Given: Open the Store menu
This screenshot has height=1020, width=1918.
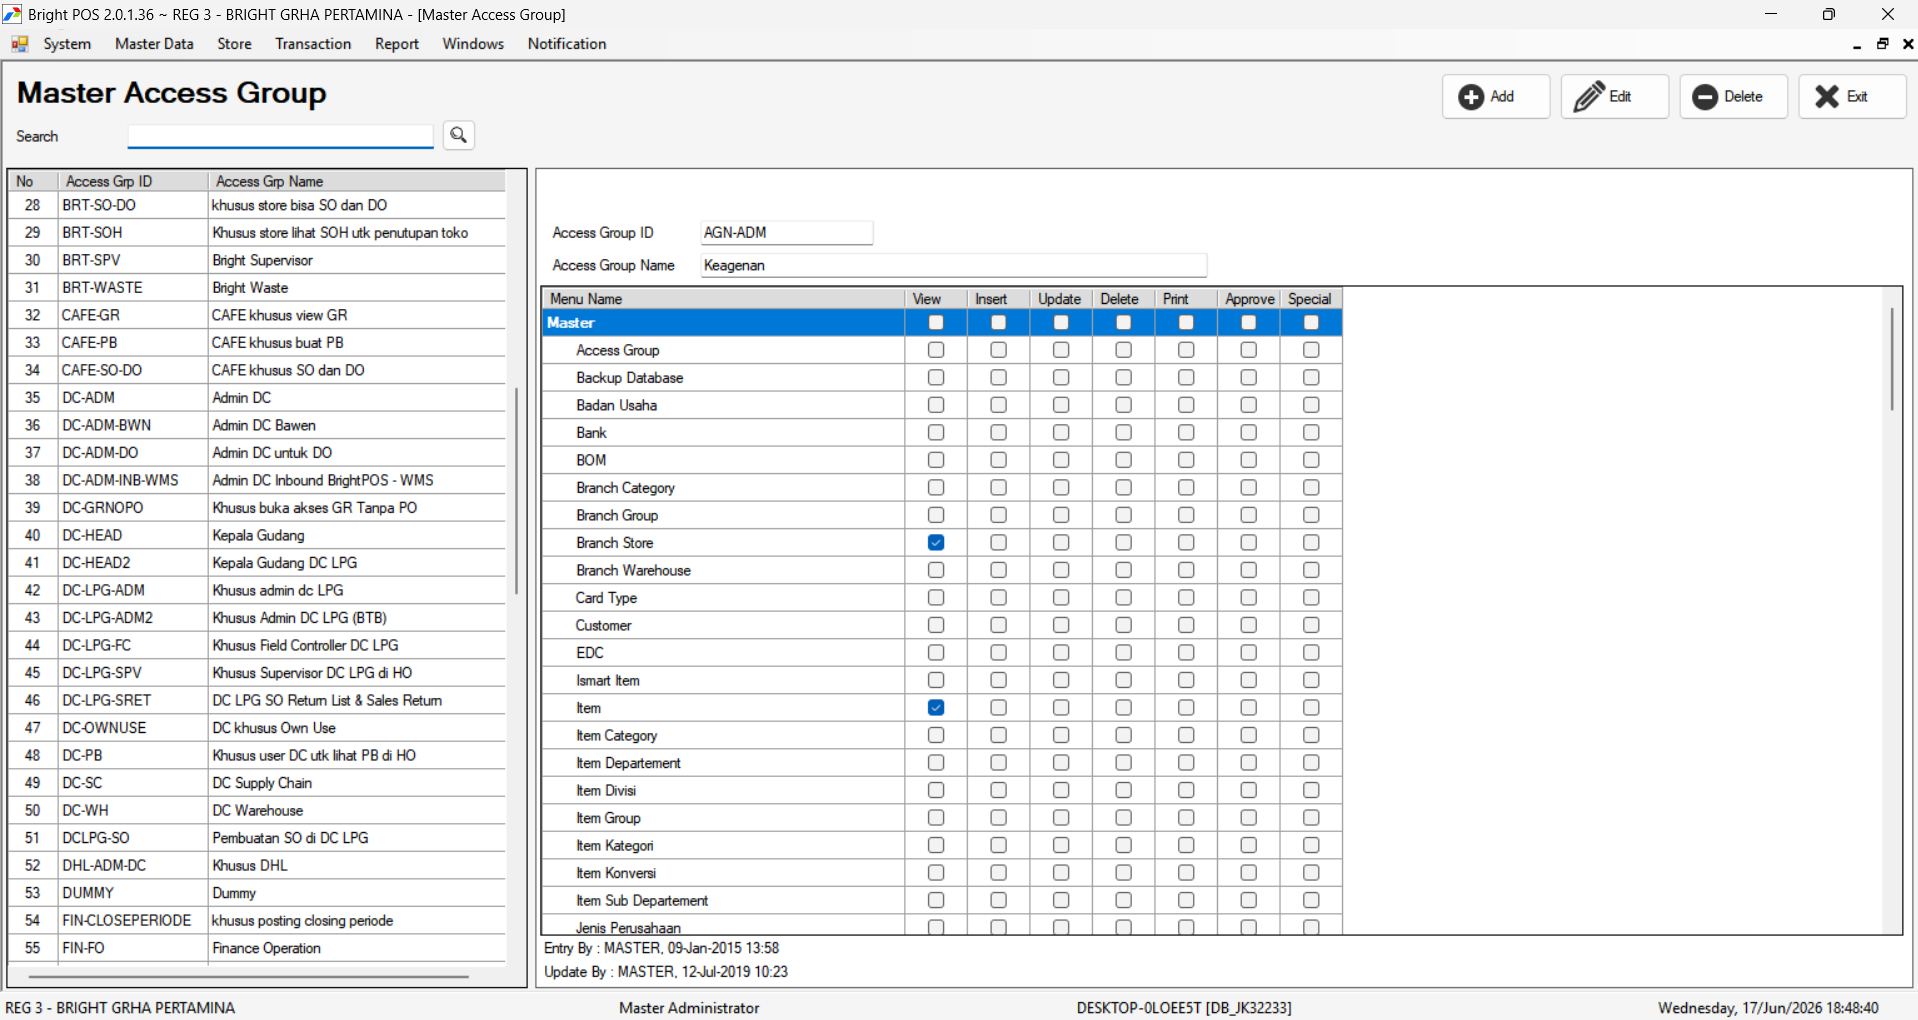Looking at the screenshot, I should click(x=234, y=44).
